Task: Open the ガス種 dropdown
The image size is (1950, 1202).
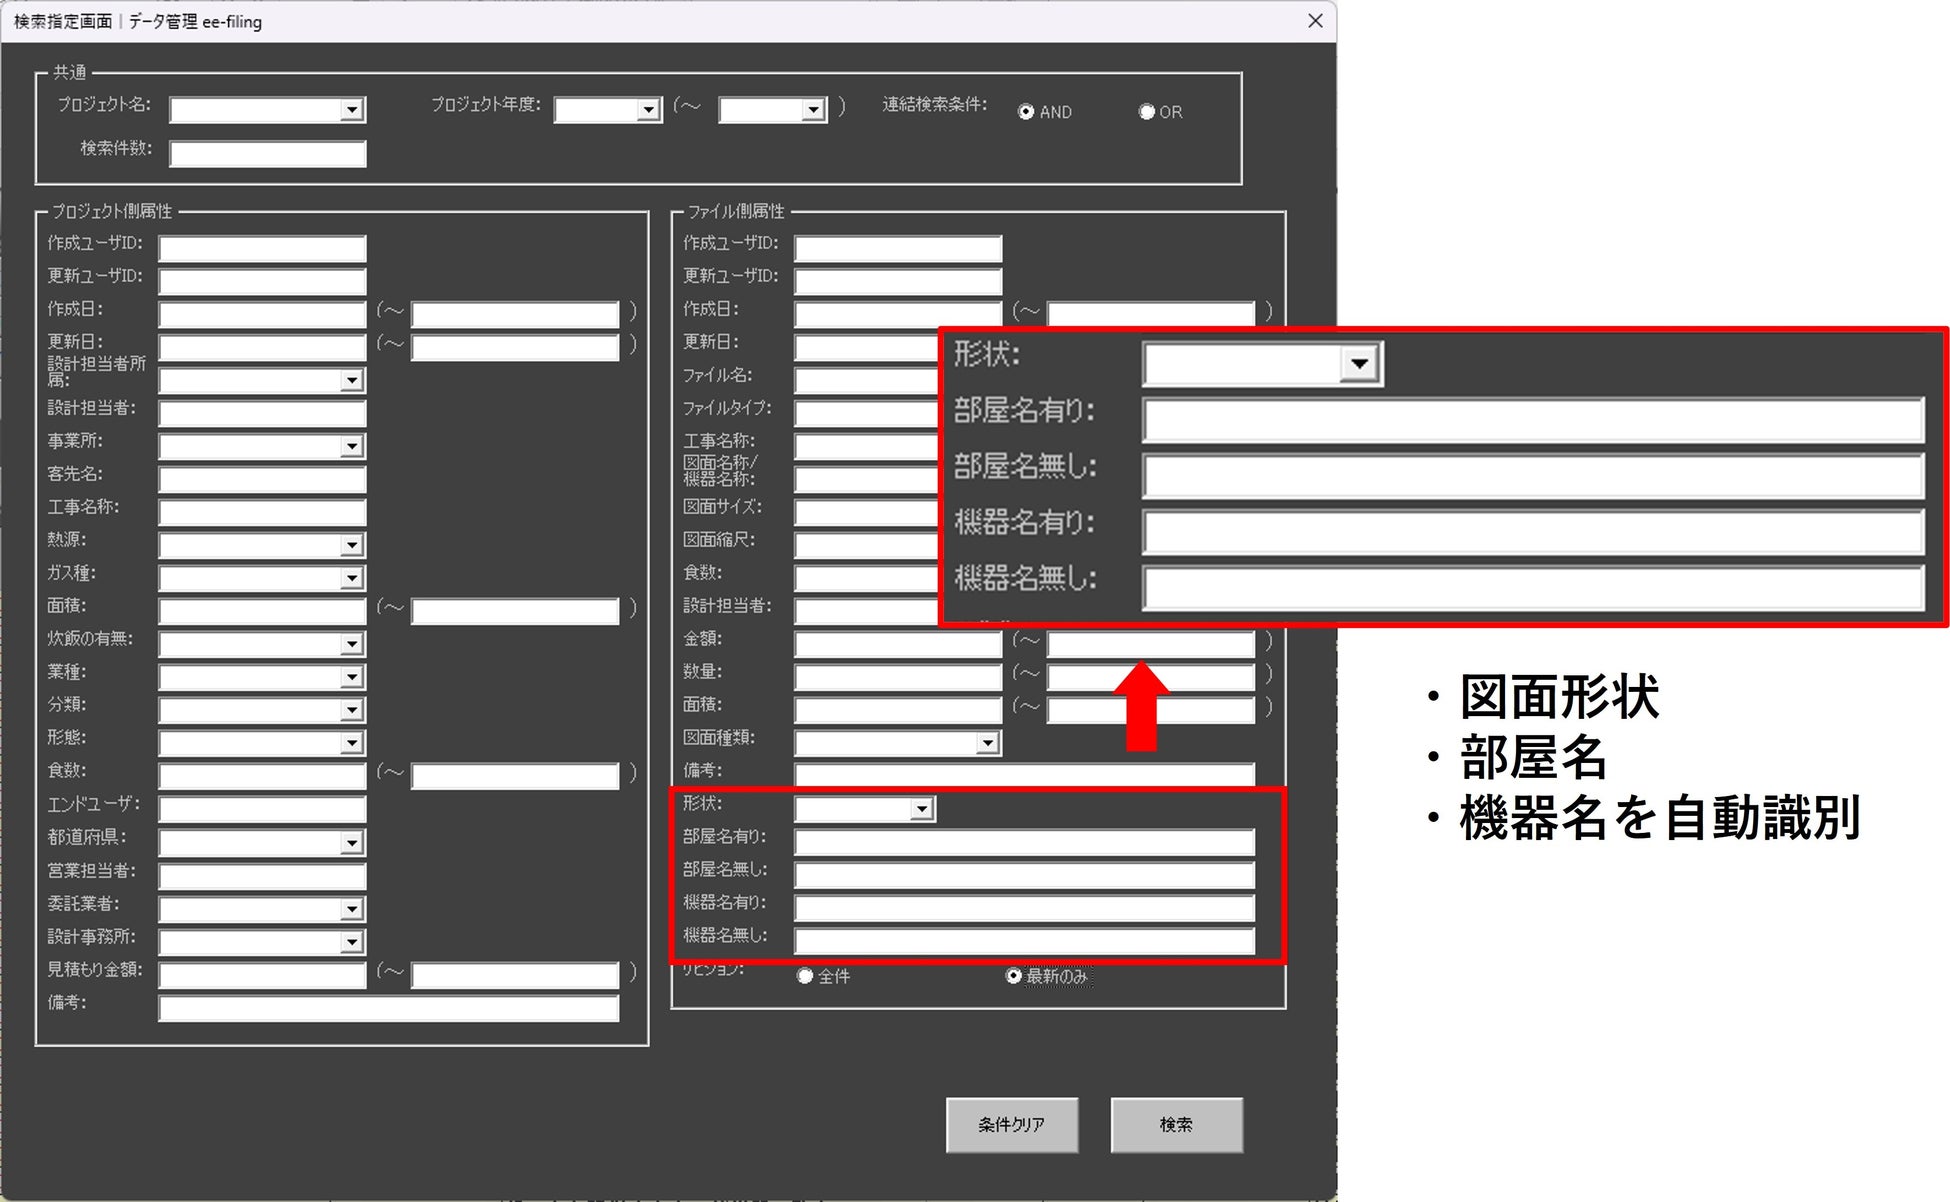Action: click(351, 578)
